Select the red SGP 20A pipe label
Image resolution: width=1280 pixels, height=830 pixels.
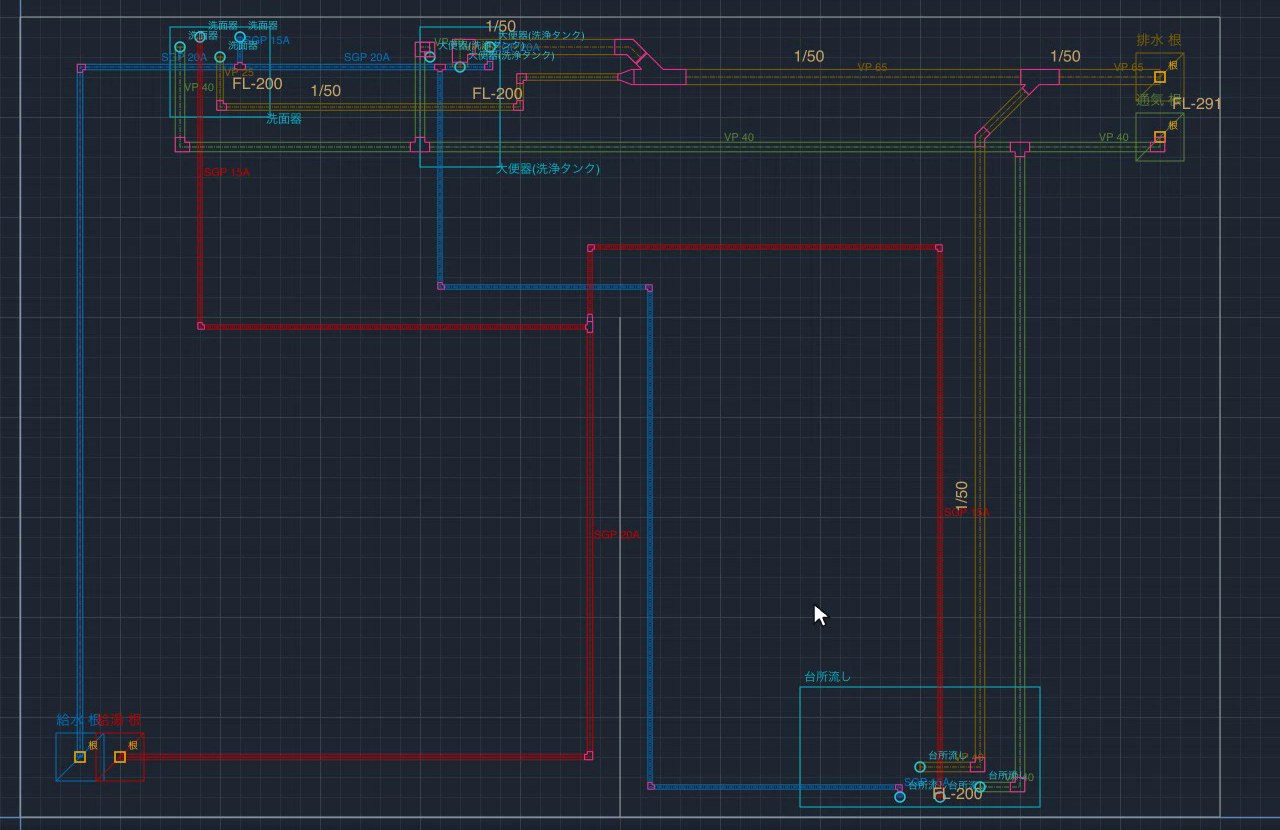(x=616, y=535)
